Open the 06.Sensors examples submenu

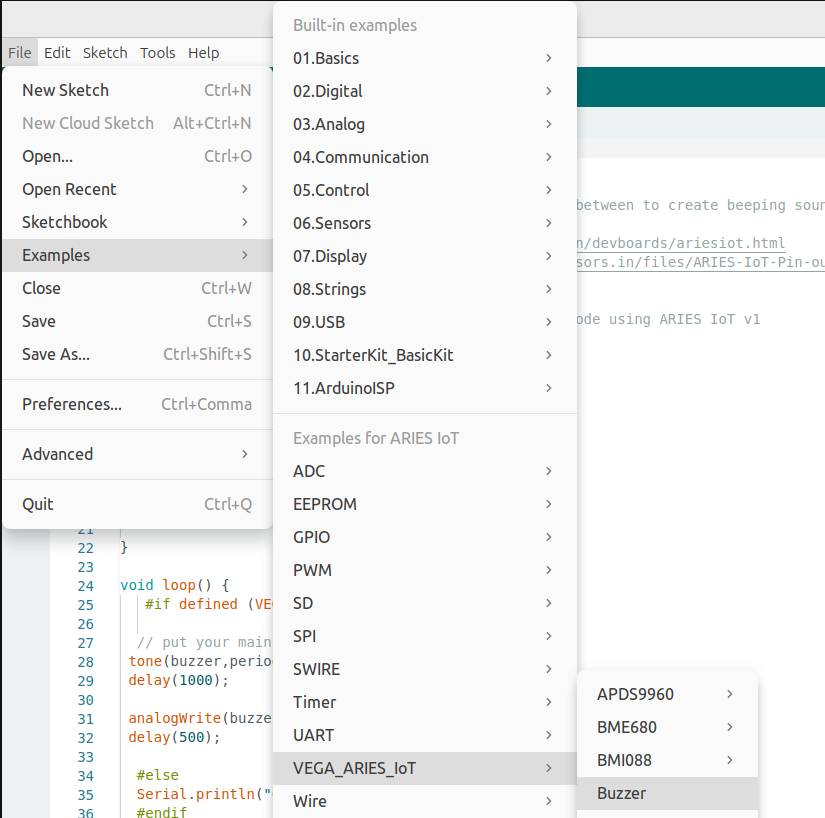pos(425,223)
